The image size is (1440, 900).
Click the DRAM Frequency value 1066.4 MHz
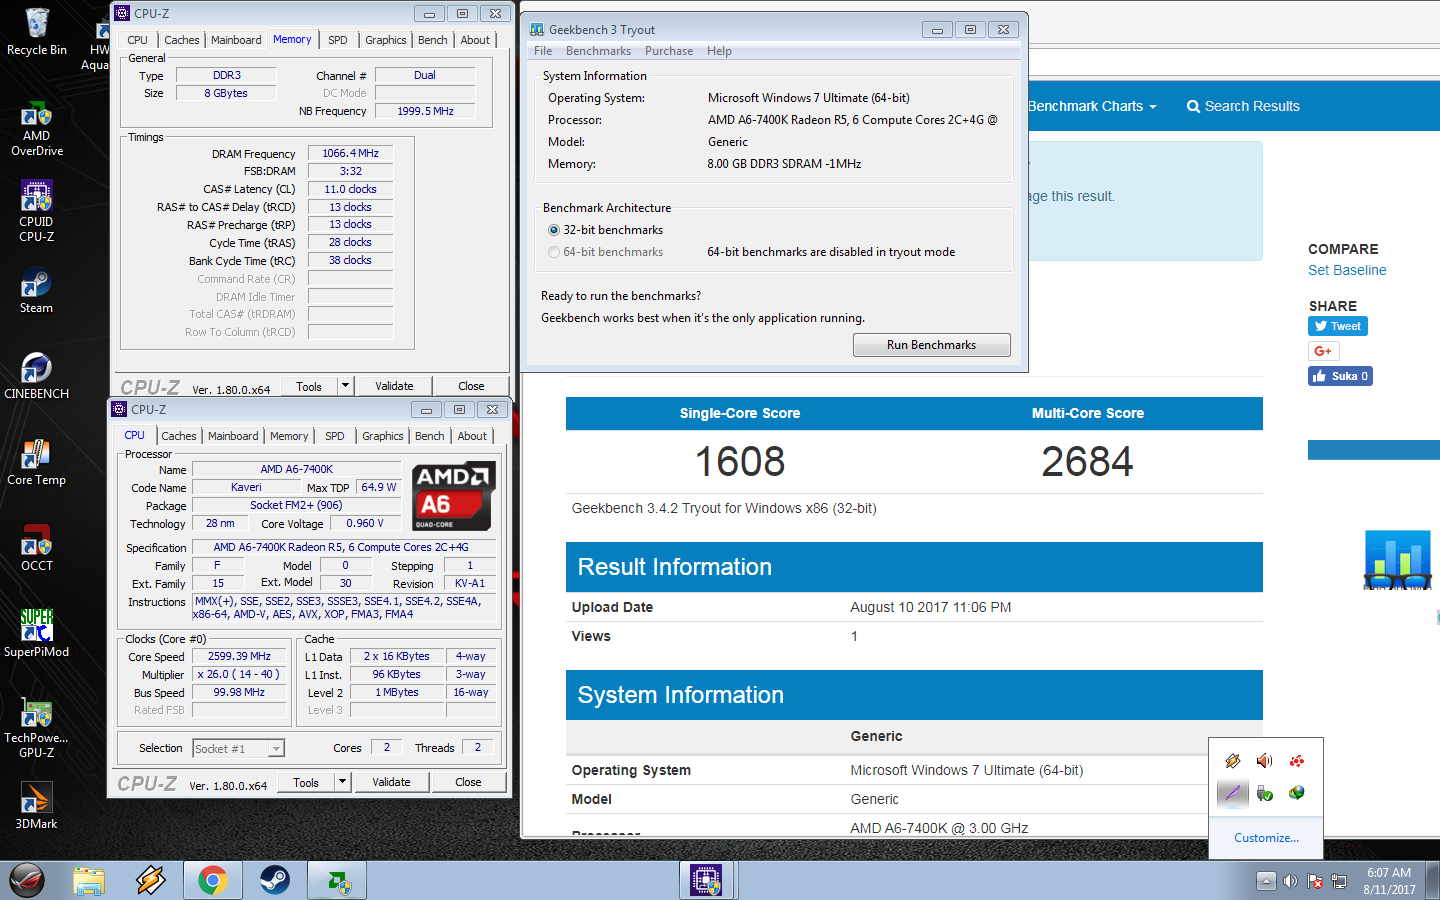click(x=350, y=153)
